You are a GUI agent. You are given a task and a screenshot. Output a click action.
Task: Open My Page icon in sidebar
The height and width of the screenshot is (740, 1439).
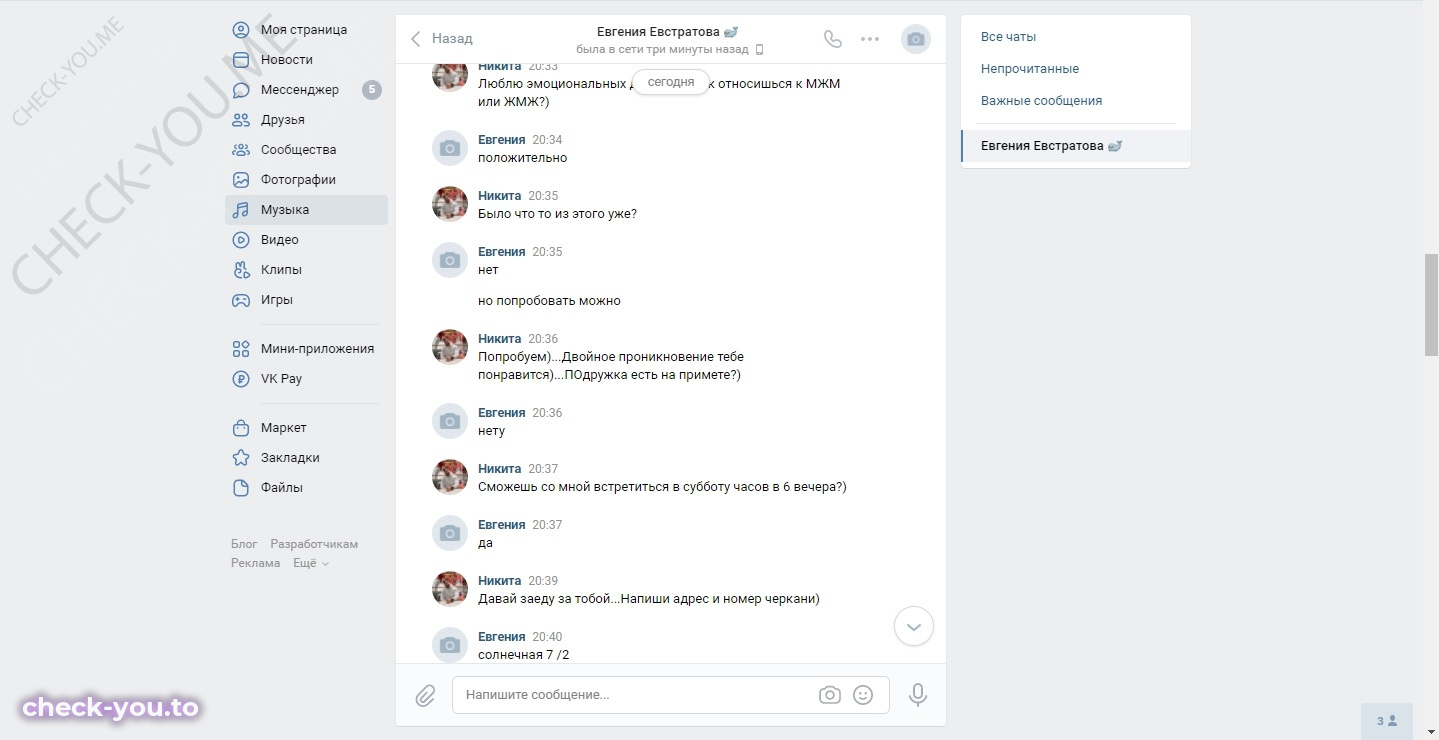click(241, 30)
